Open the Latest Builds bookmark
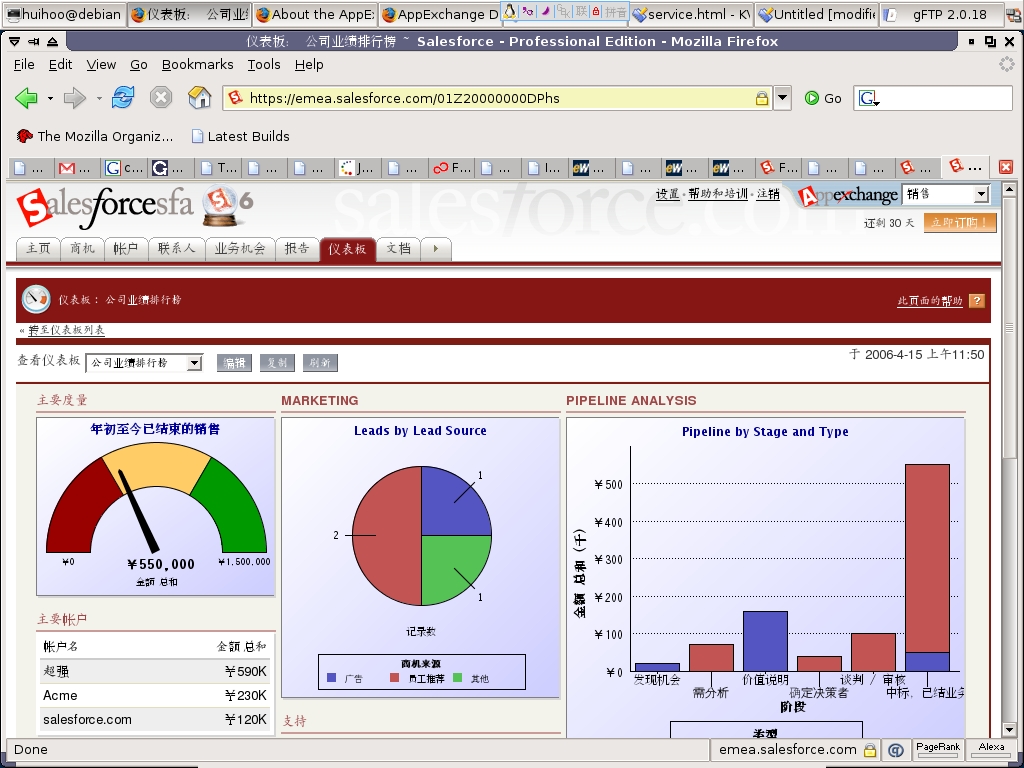The width and height of the screenshot is (1024, 768). (x=240, y=136)
